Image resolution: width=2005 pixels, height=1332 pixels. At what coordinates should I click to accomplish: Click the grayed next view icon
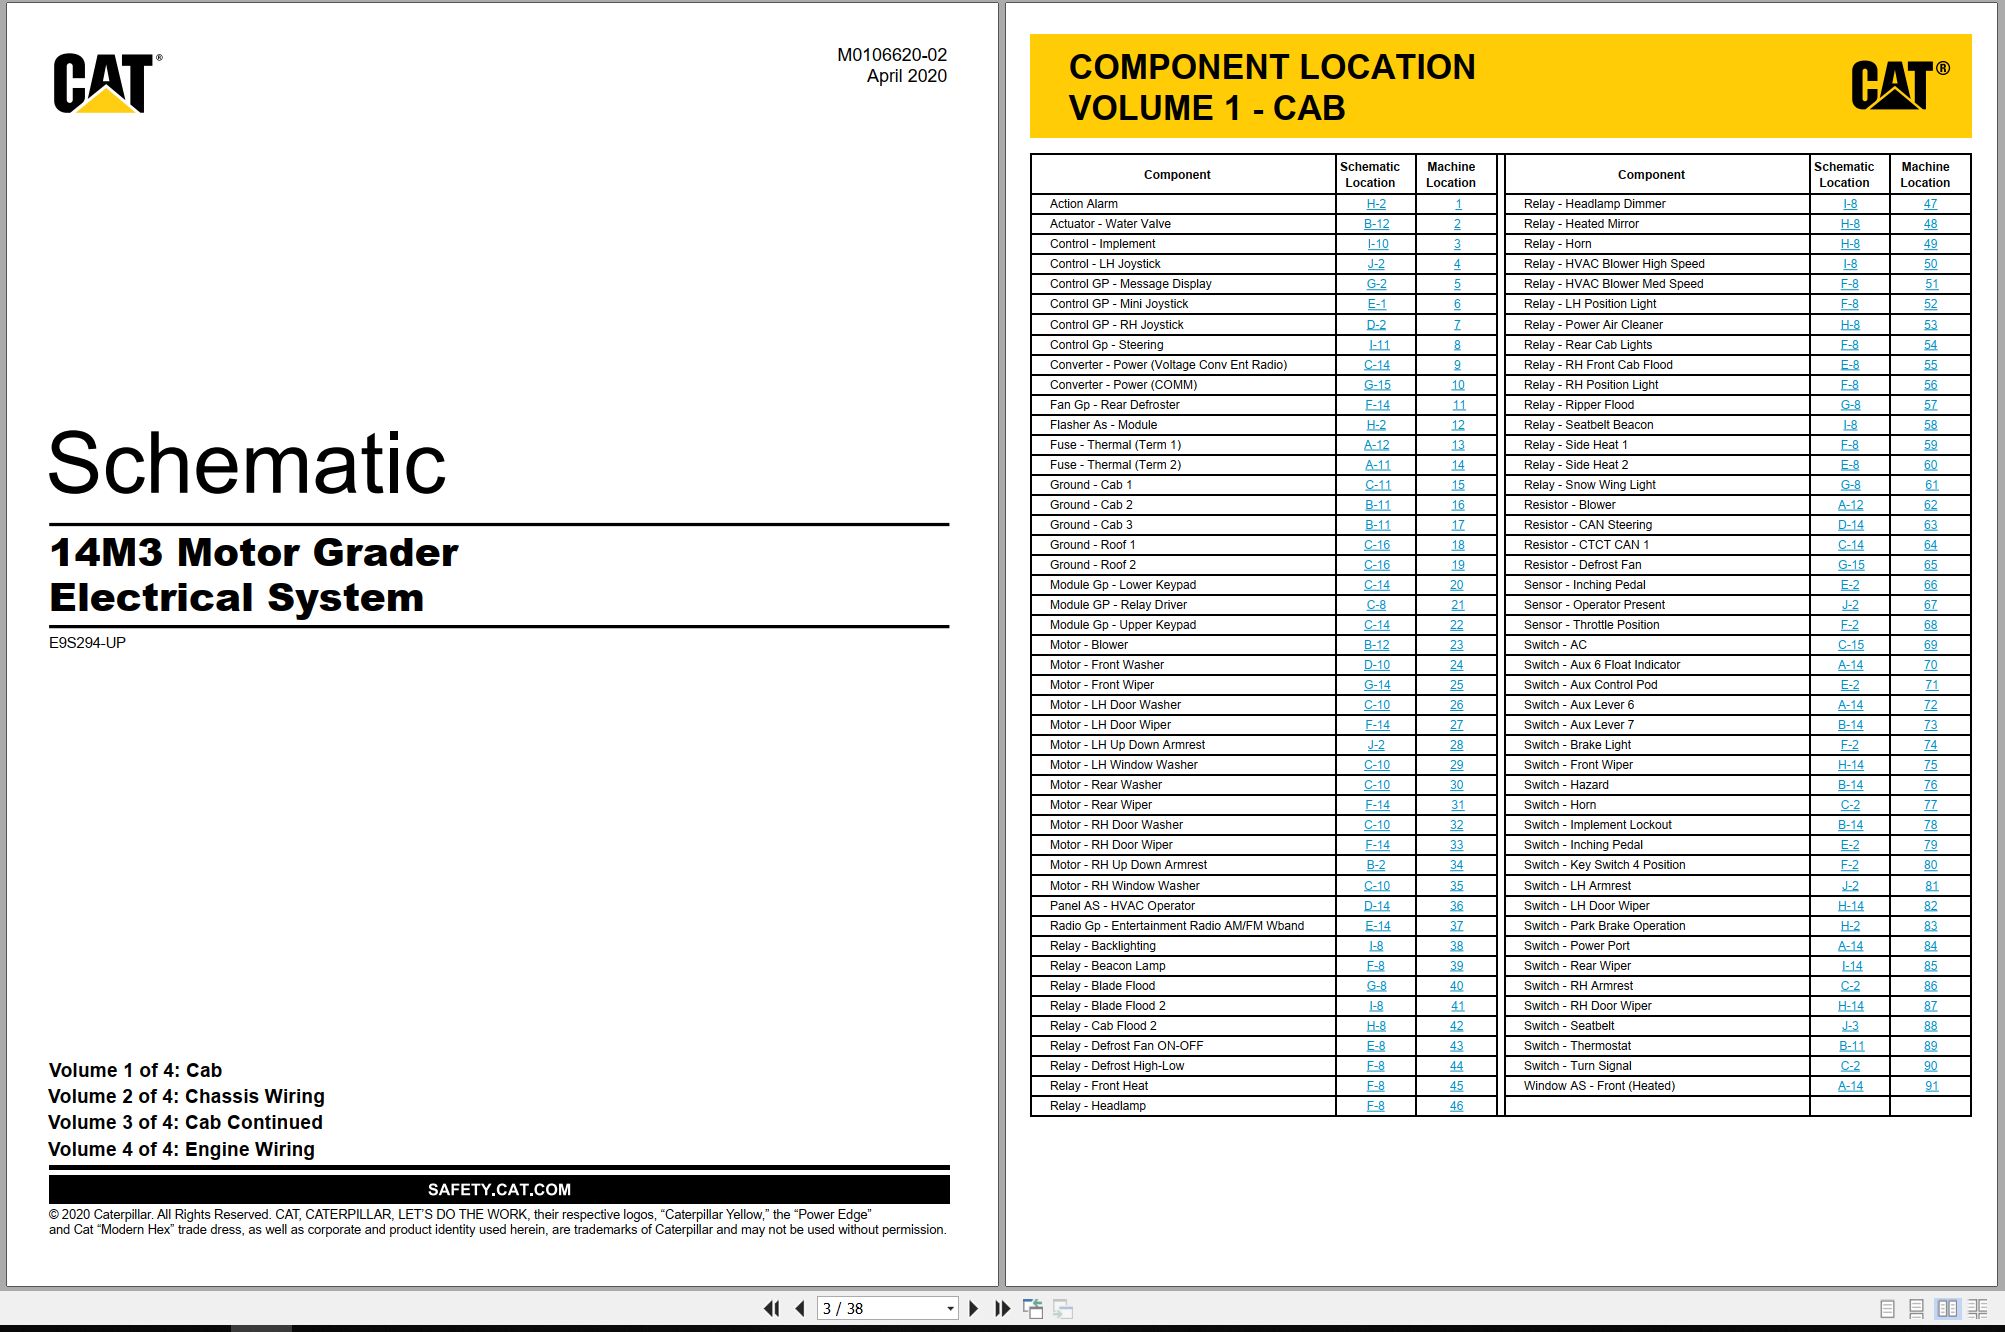point(1063,1308)
